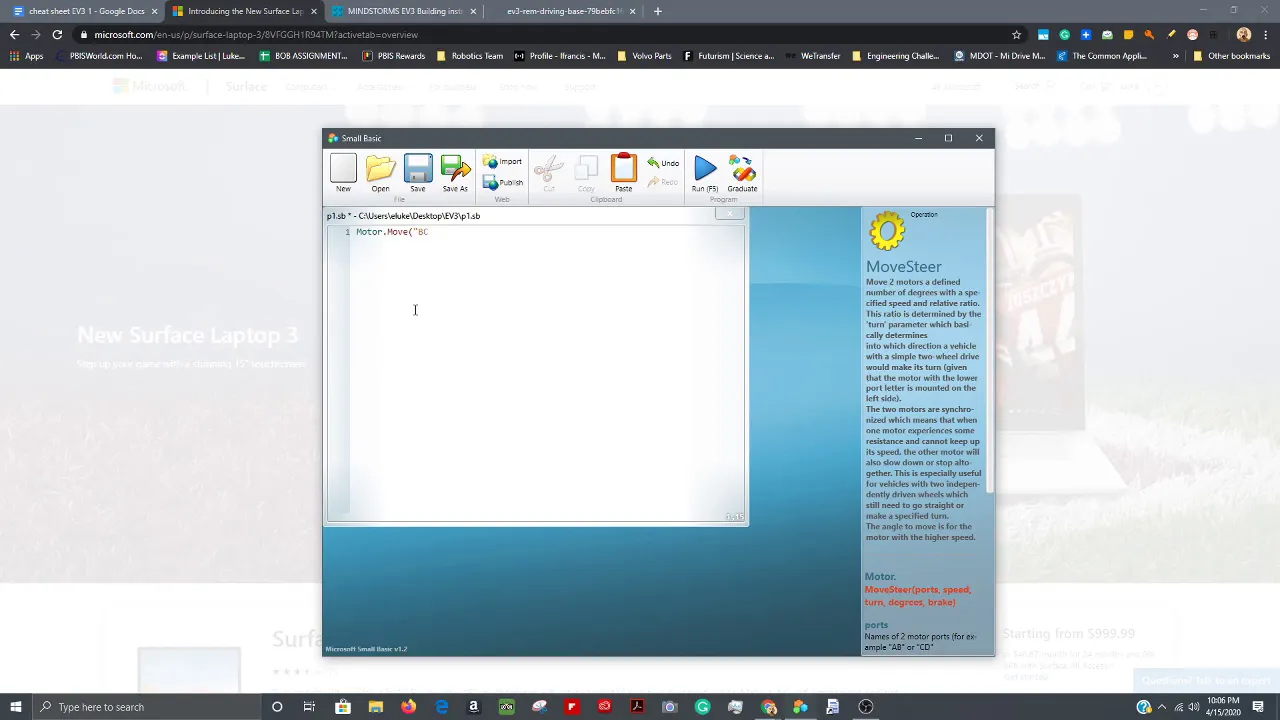Viewport: 1280px width, 720px height.
Task: Choose Save As in the toolbar
Action: point(455,174)
